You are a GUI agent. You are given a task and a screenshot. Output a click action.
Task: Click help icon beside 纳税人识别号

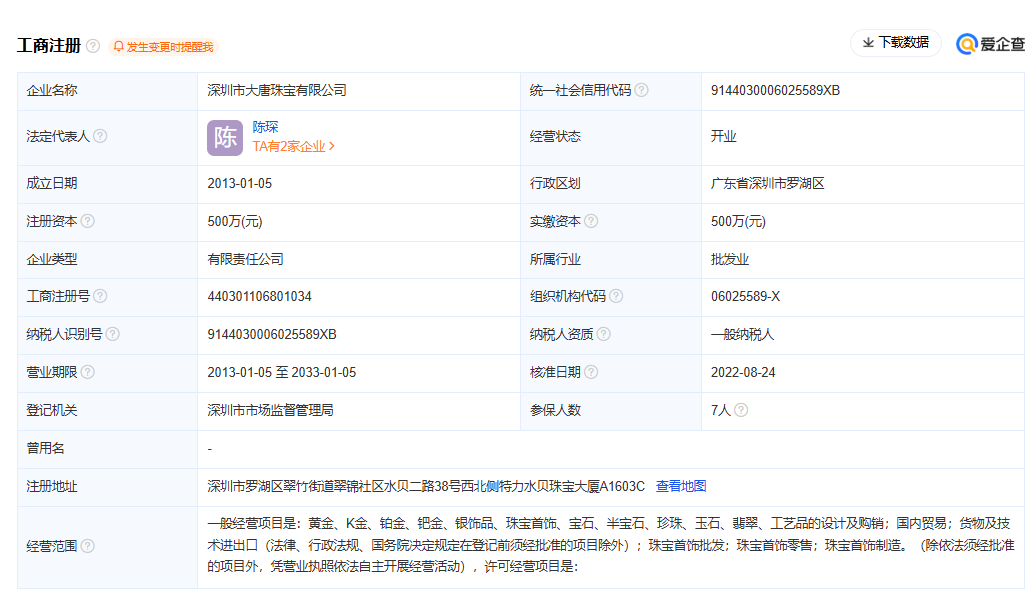[x=112, y=334]
